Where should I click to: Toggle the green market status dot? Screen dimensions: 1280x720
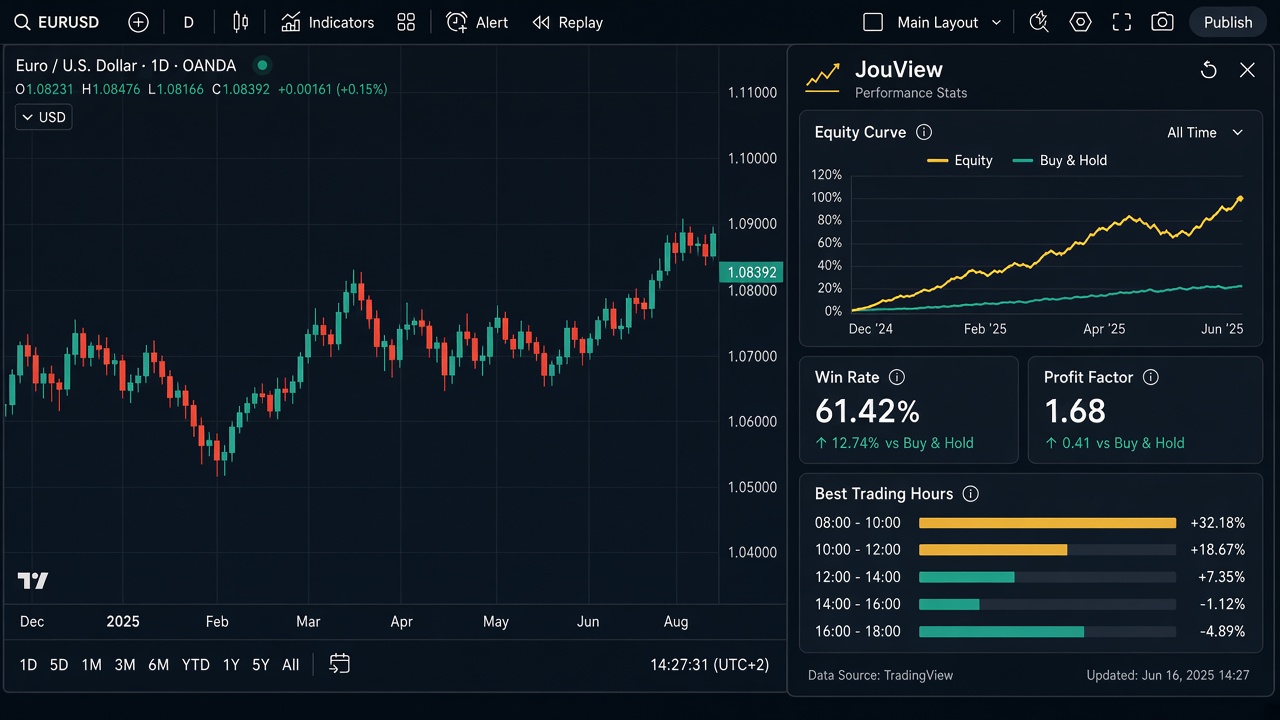262,66
